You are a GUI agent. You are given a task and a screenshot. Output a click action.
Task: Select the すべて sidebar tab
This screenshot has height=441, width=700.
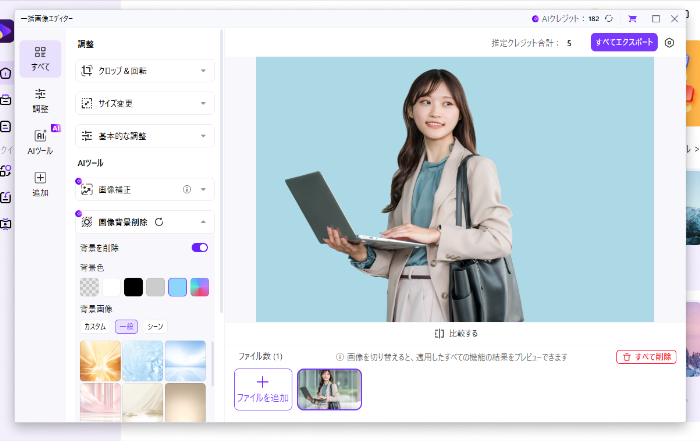[40, 59]
